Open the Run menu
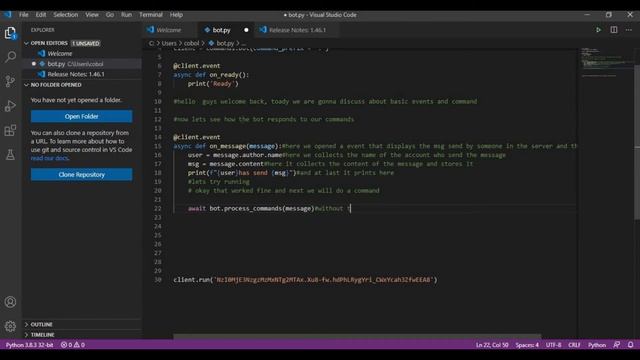Screen dimensions: 640x360 (x=127, y=15)
